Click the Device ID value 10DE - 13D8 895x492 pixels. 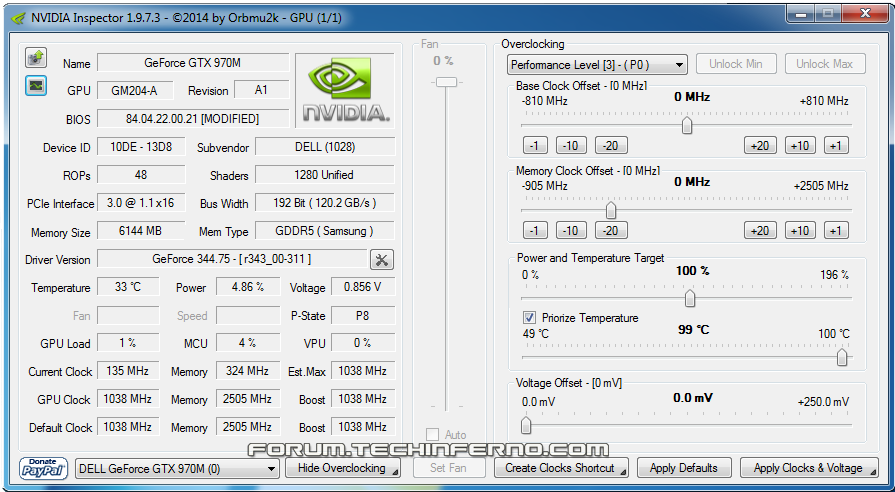[x=141, y=147]
